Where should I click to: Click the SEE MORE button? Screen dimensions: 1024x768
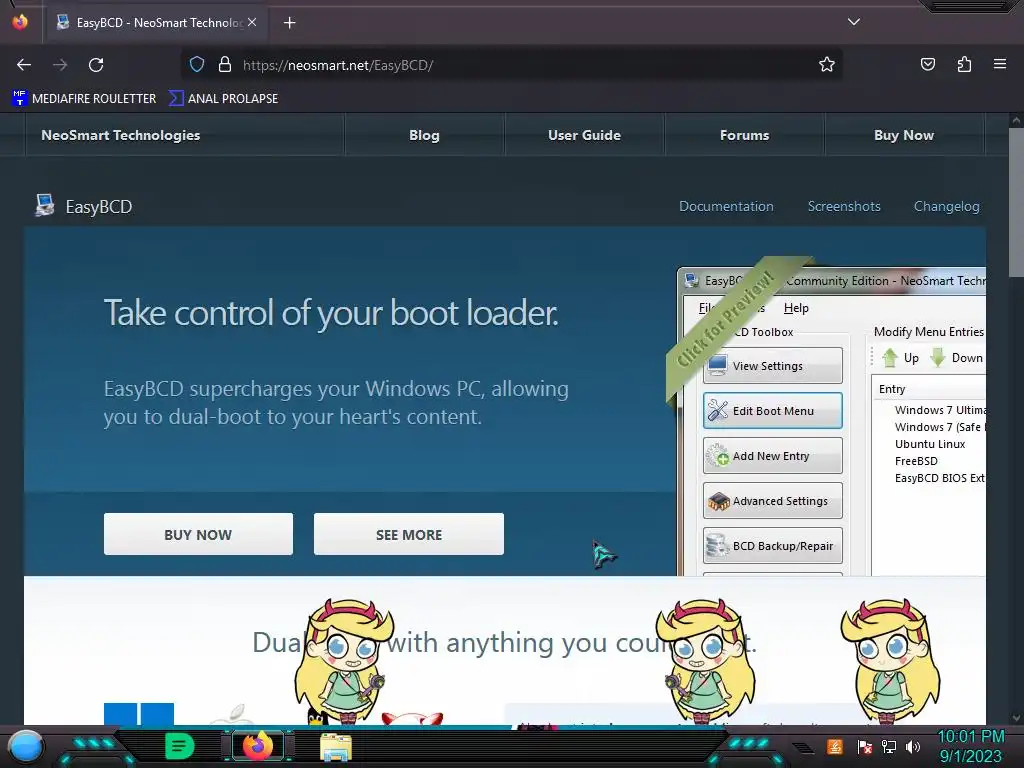coord(409,534)
